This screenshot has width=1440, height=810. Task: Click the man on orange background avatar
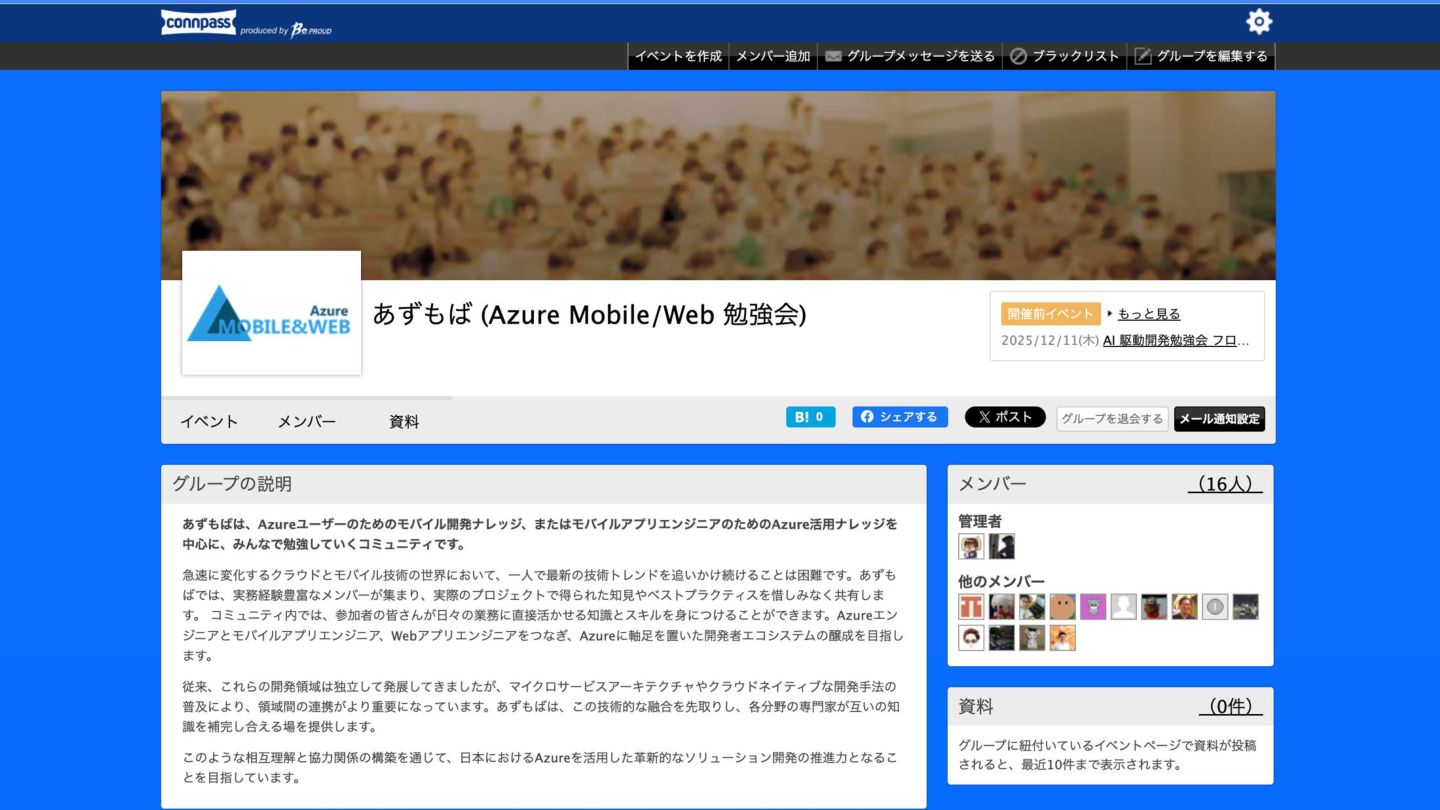pyautogui.click(x=1062, y=638)
